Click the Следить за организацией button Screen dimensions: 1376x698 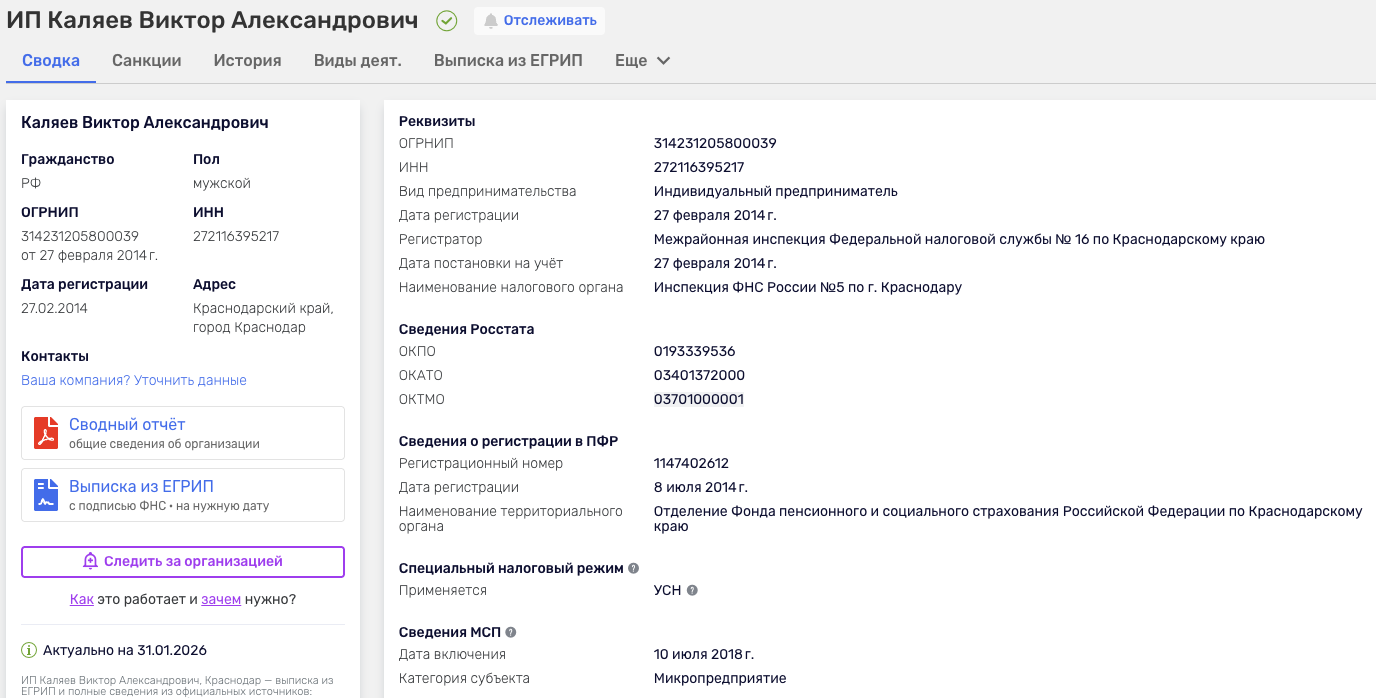[x=183, y=561]
